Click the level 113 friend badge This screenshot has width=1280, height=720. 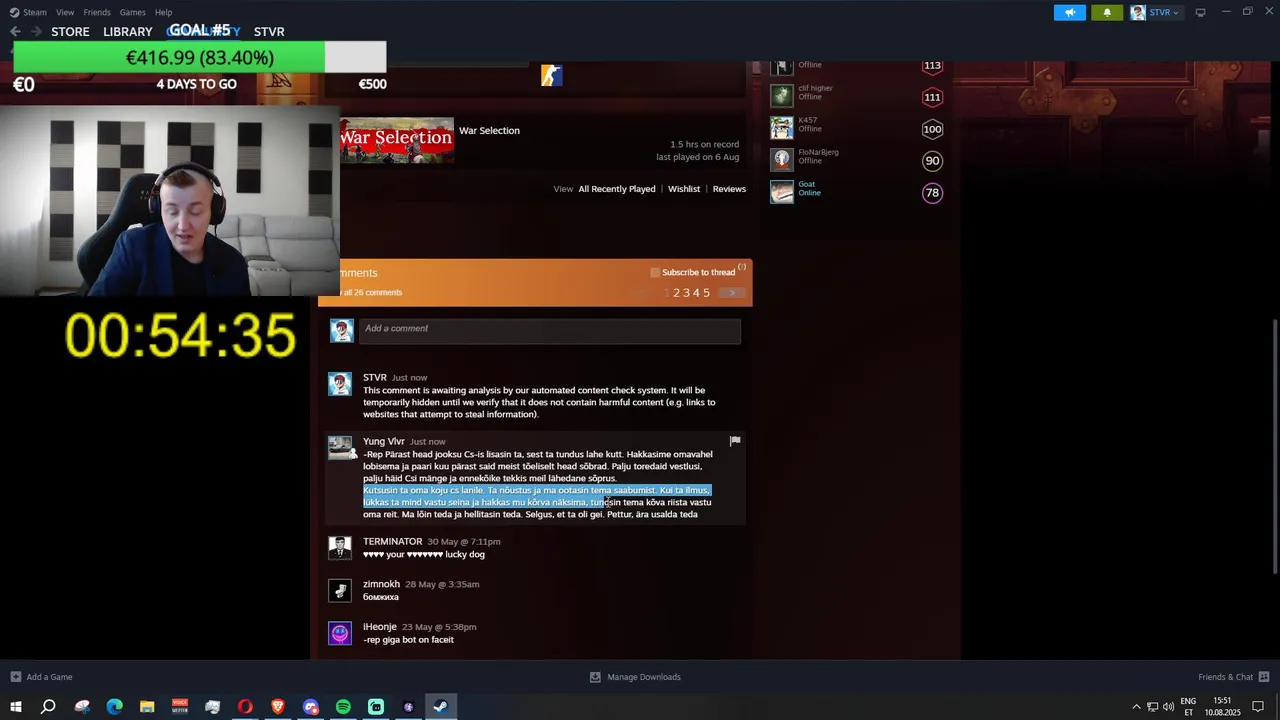[932, 66]
